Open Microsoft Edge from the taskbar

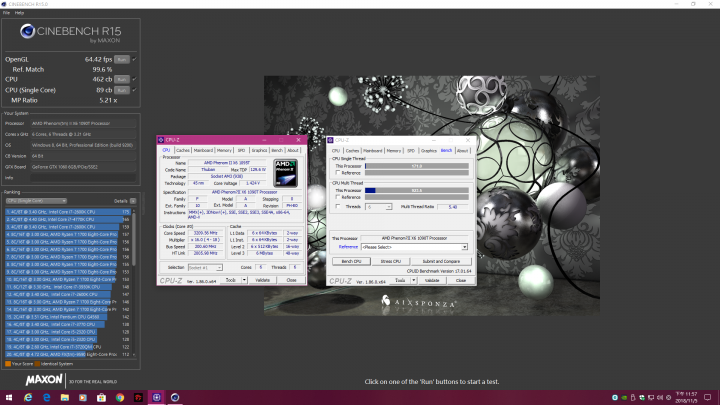pyautogui.click(x=46, y=397)
